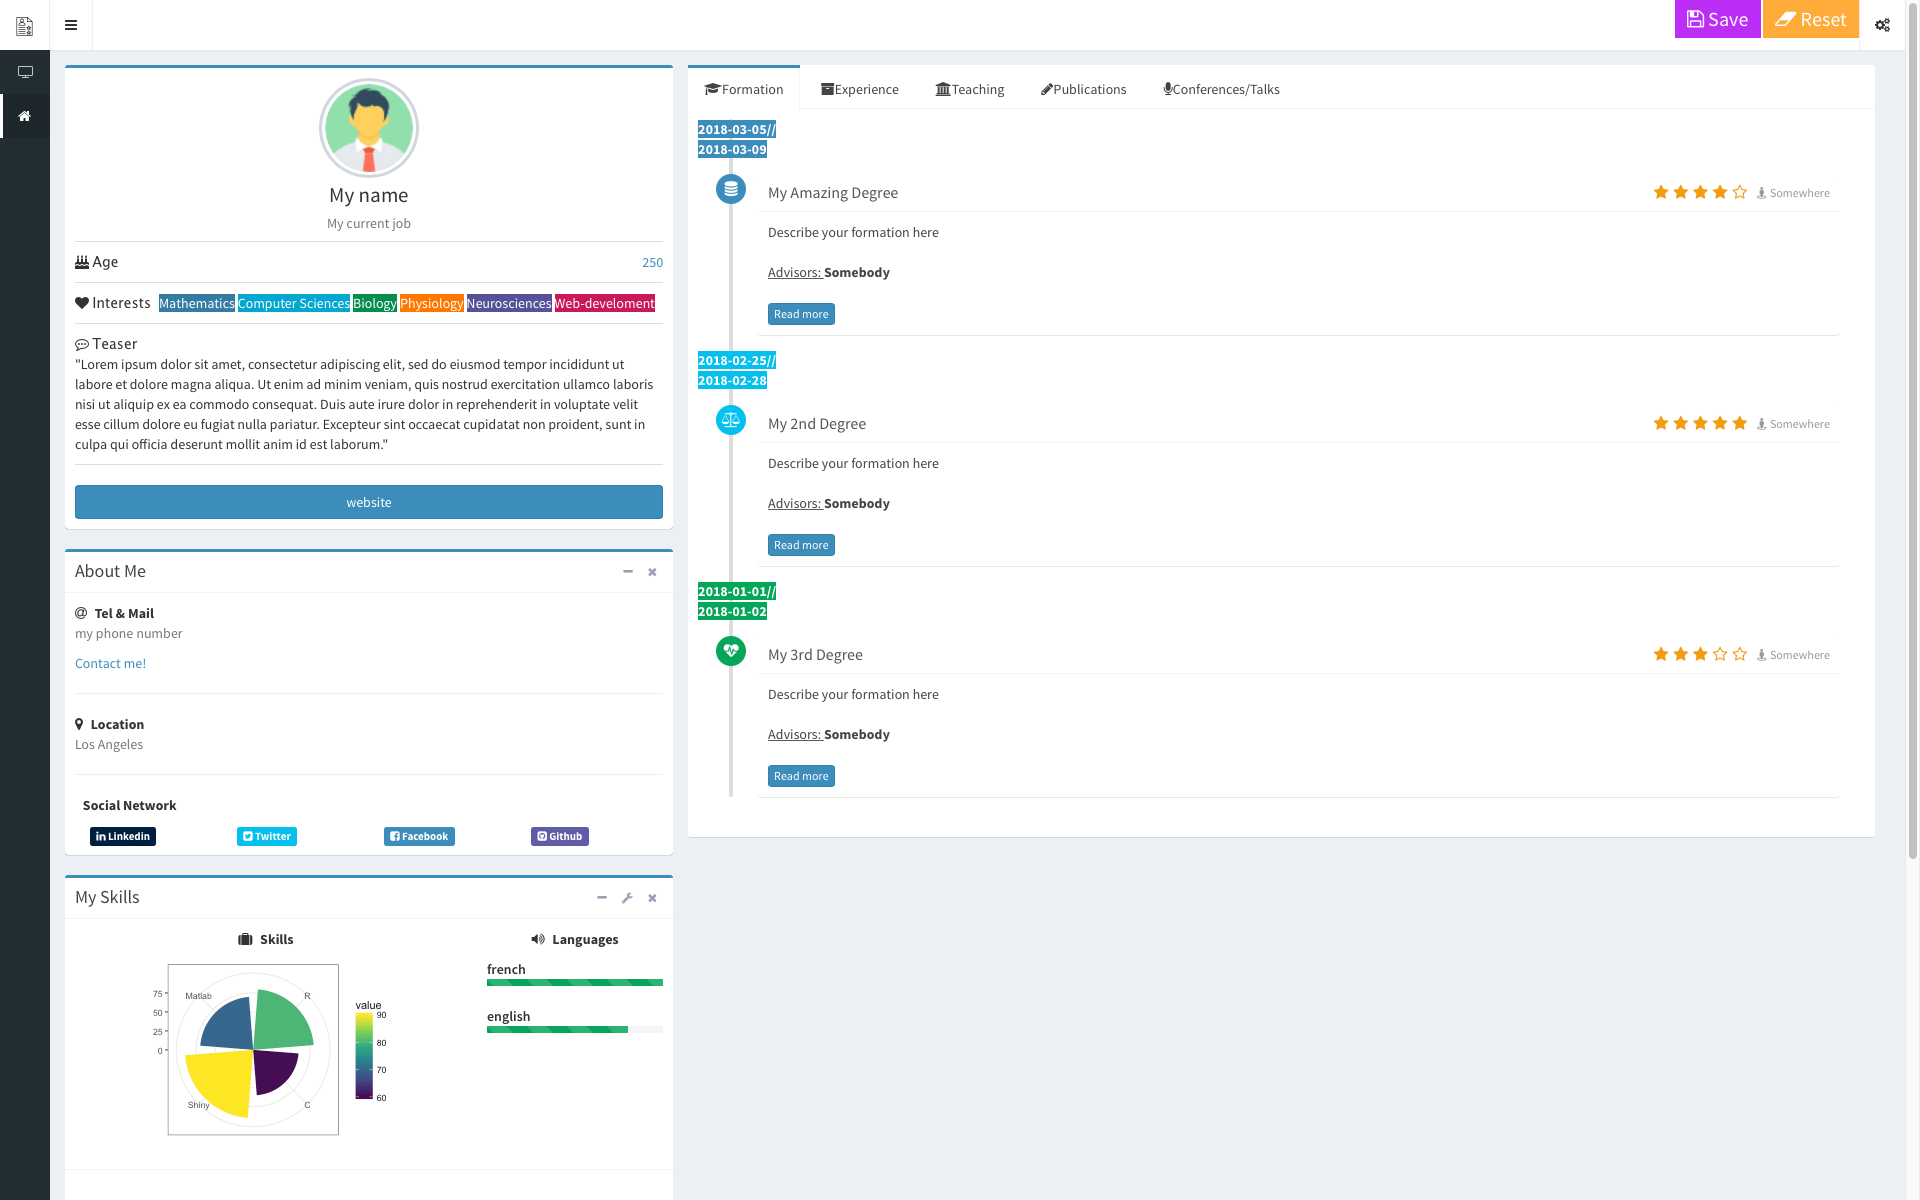Image resolution: width=1920 pixels, height=1200 pixels.
Task: Click the 2018-01-01 timeline date label
Action: pyautogui.click(x=737, y=591)
